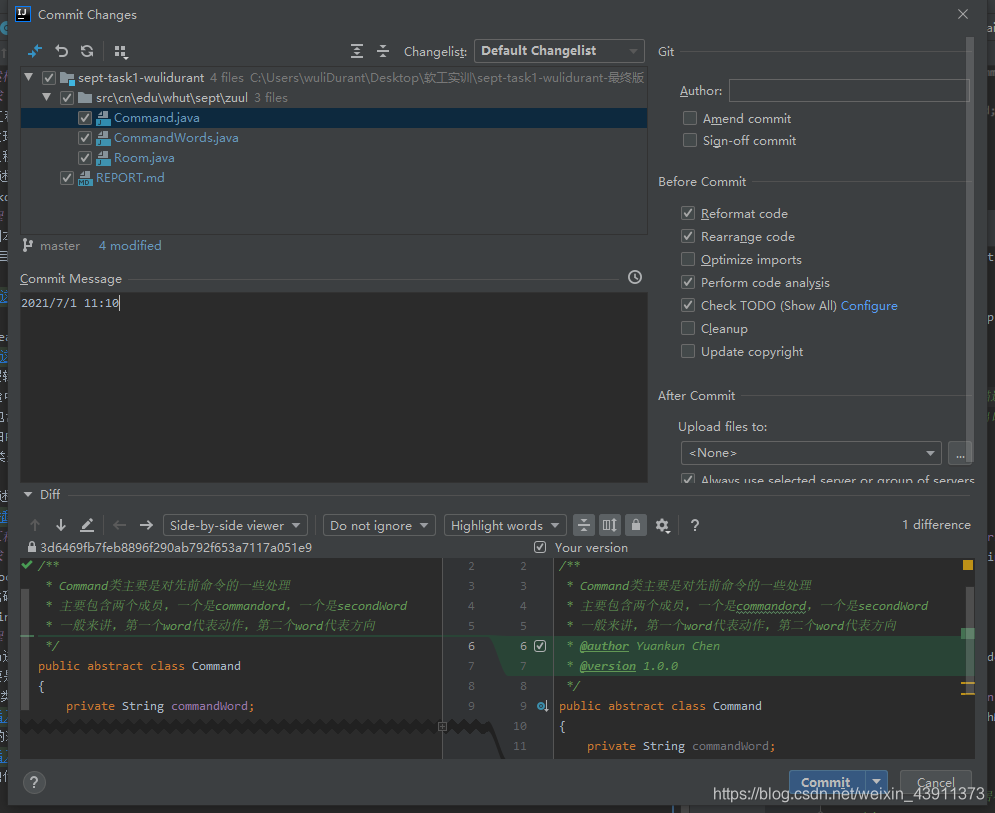Open Upload files to <None> dropdown
Viewport: 995px width, 813px height.
point(811,453)
